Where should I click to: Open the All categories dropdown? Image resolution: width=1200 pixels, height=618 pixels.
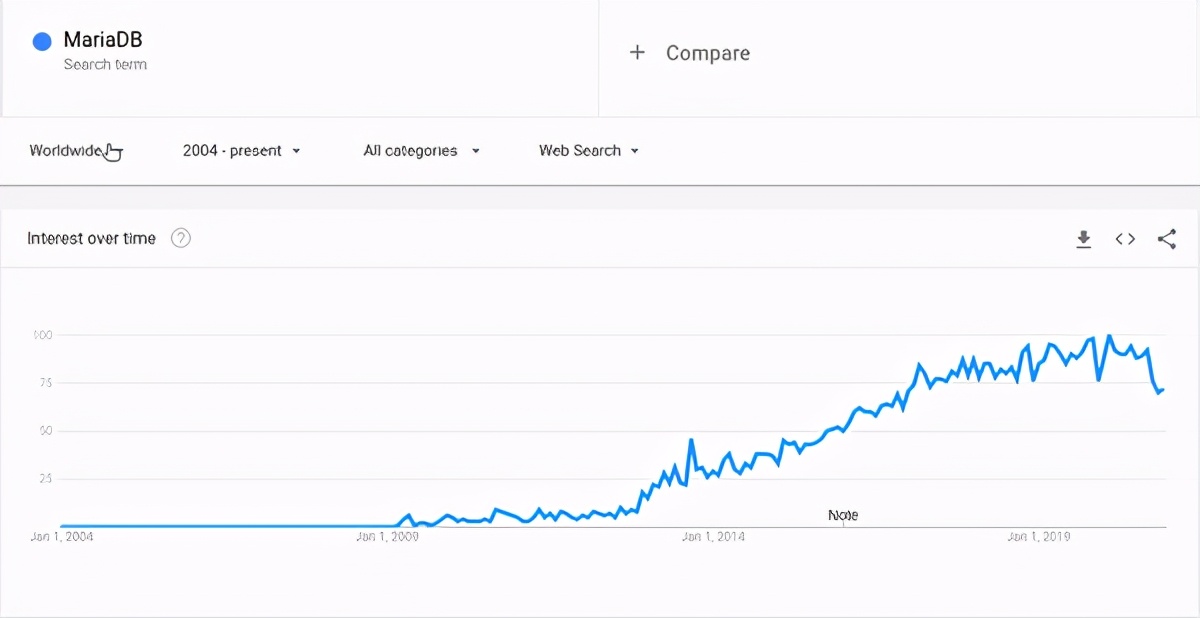(x=421, y=151)
